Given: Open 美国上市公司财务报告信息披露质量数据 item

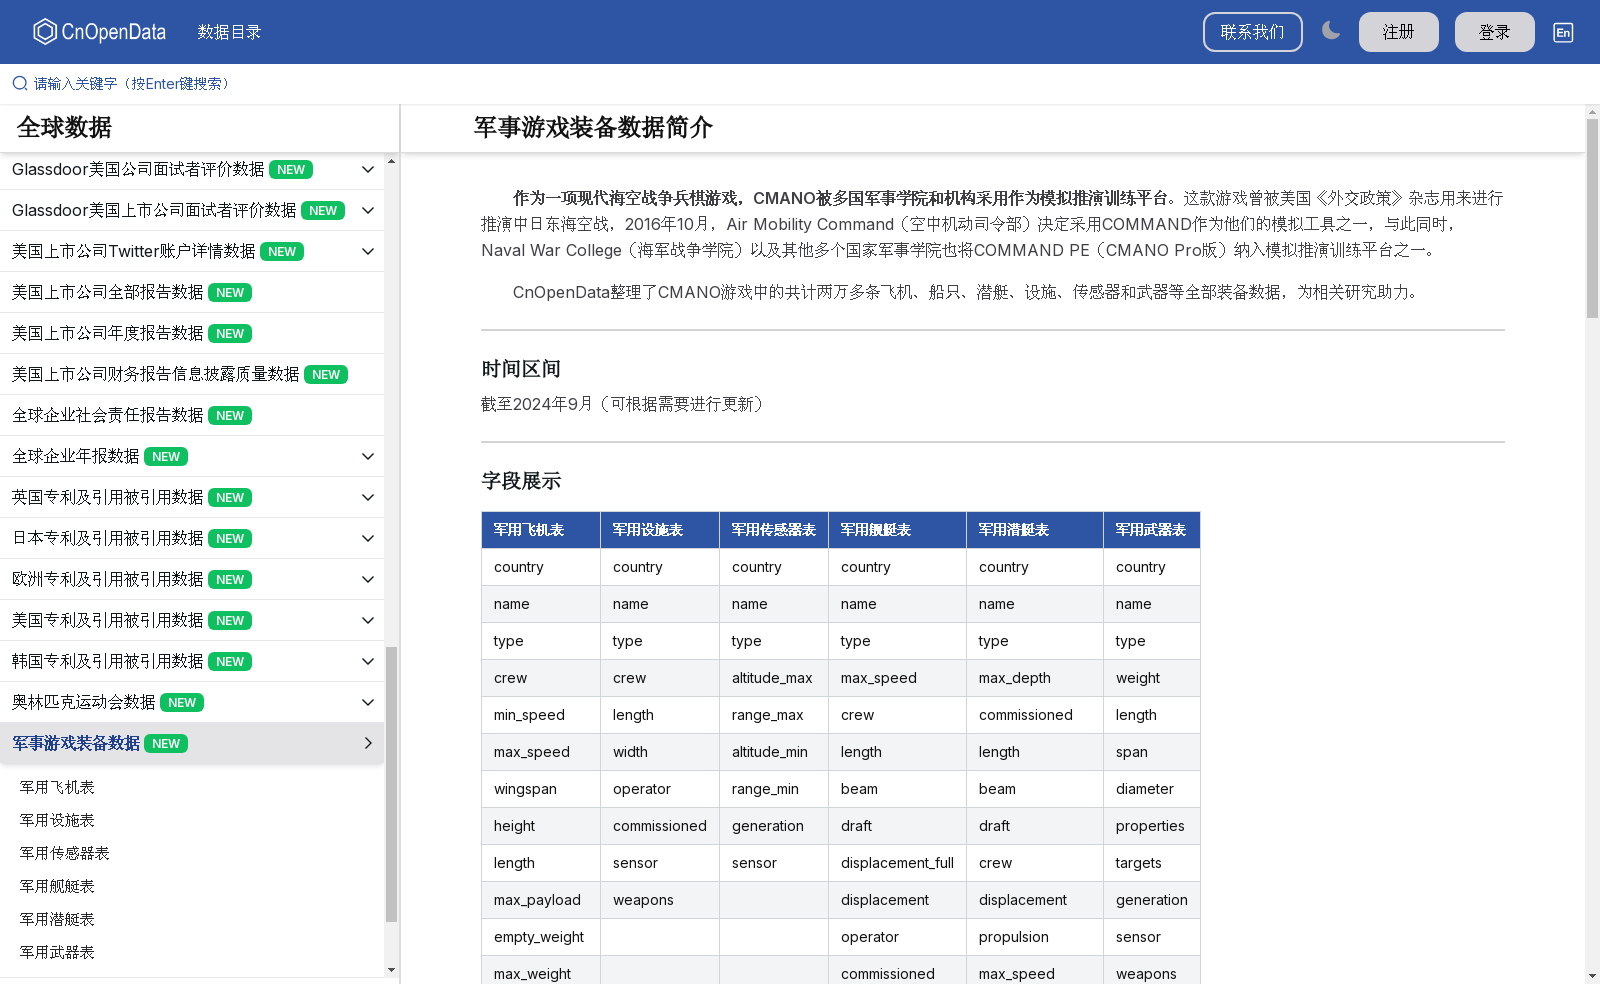Looking at the screenshot, I should pos(192,375).
